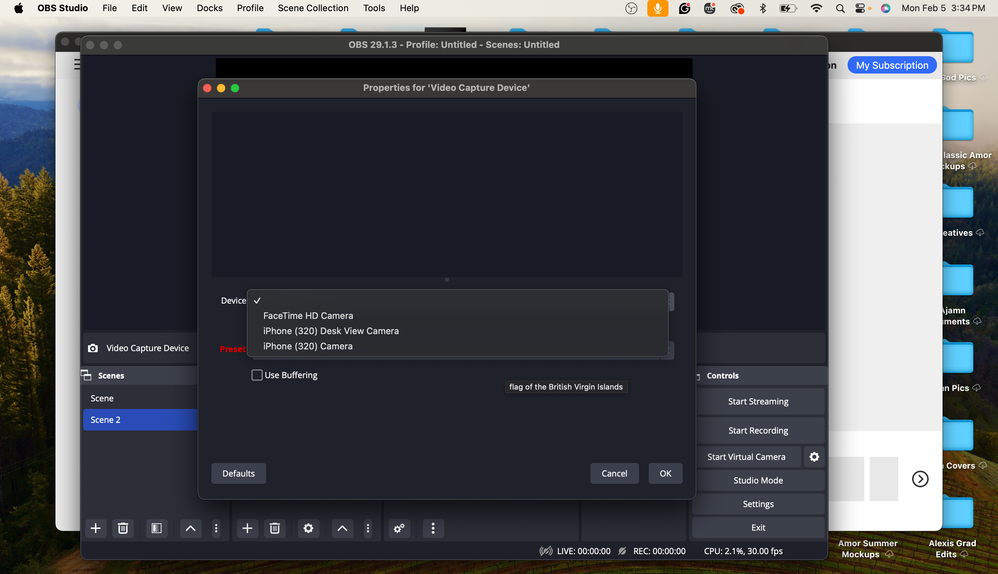
Task: Click the Exit button in Controls
Action: click(758, 528)
